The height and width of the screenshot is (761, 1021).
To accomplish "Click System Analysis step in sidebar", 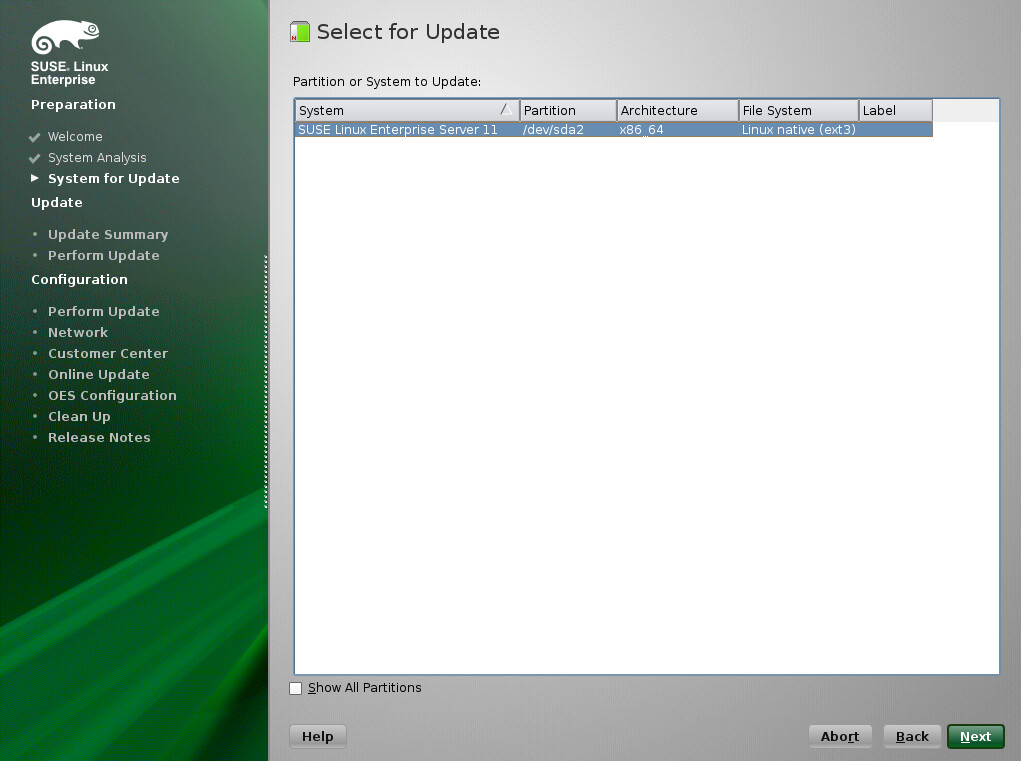I will [x=97, y=158].
